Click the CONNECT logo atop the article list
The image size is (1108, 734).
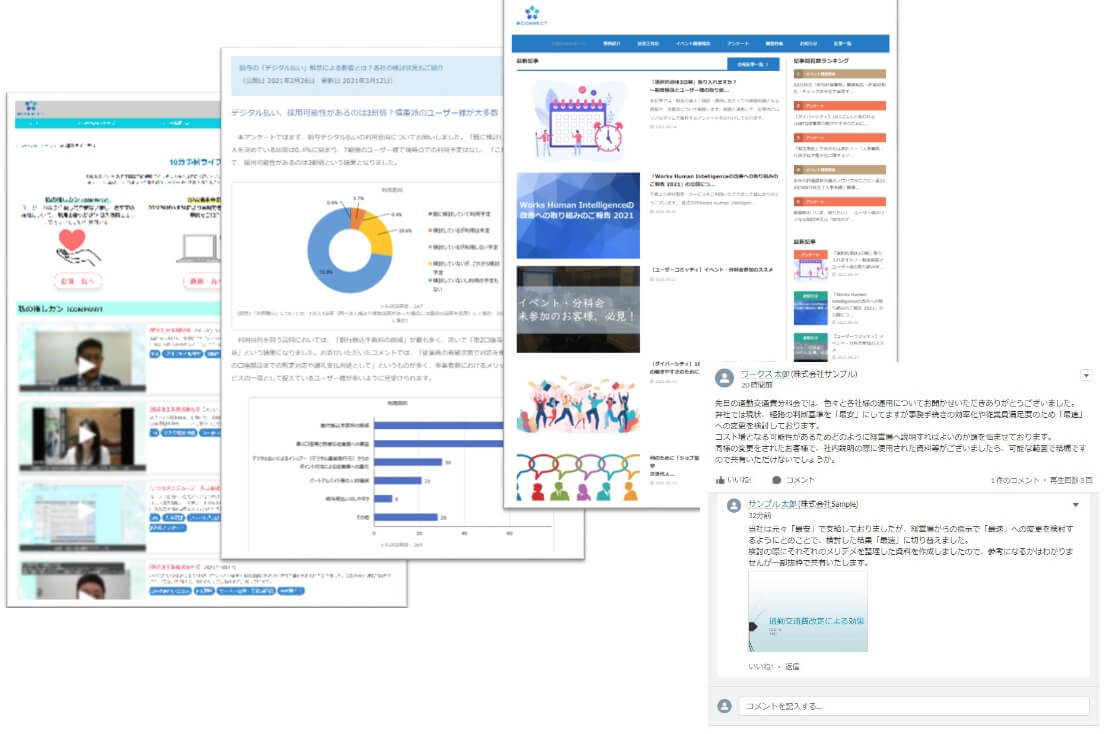click(533, 15)
